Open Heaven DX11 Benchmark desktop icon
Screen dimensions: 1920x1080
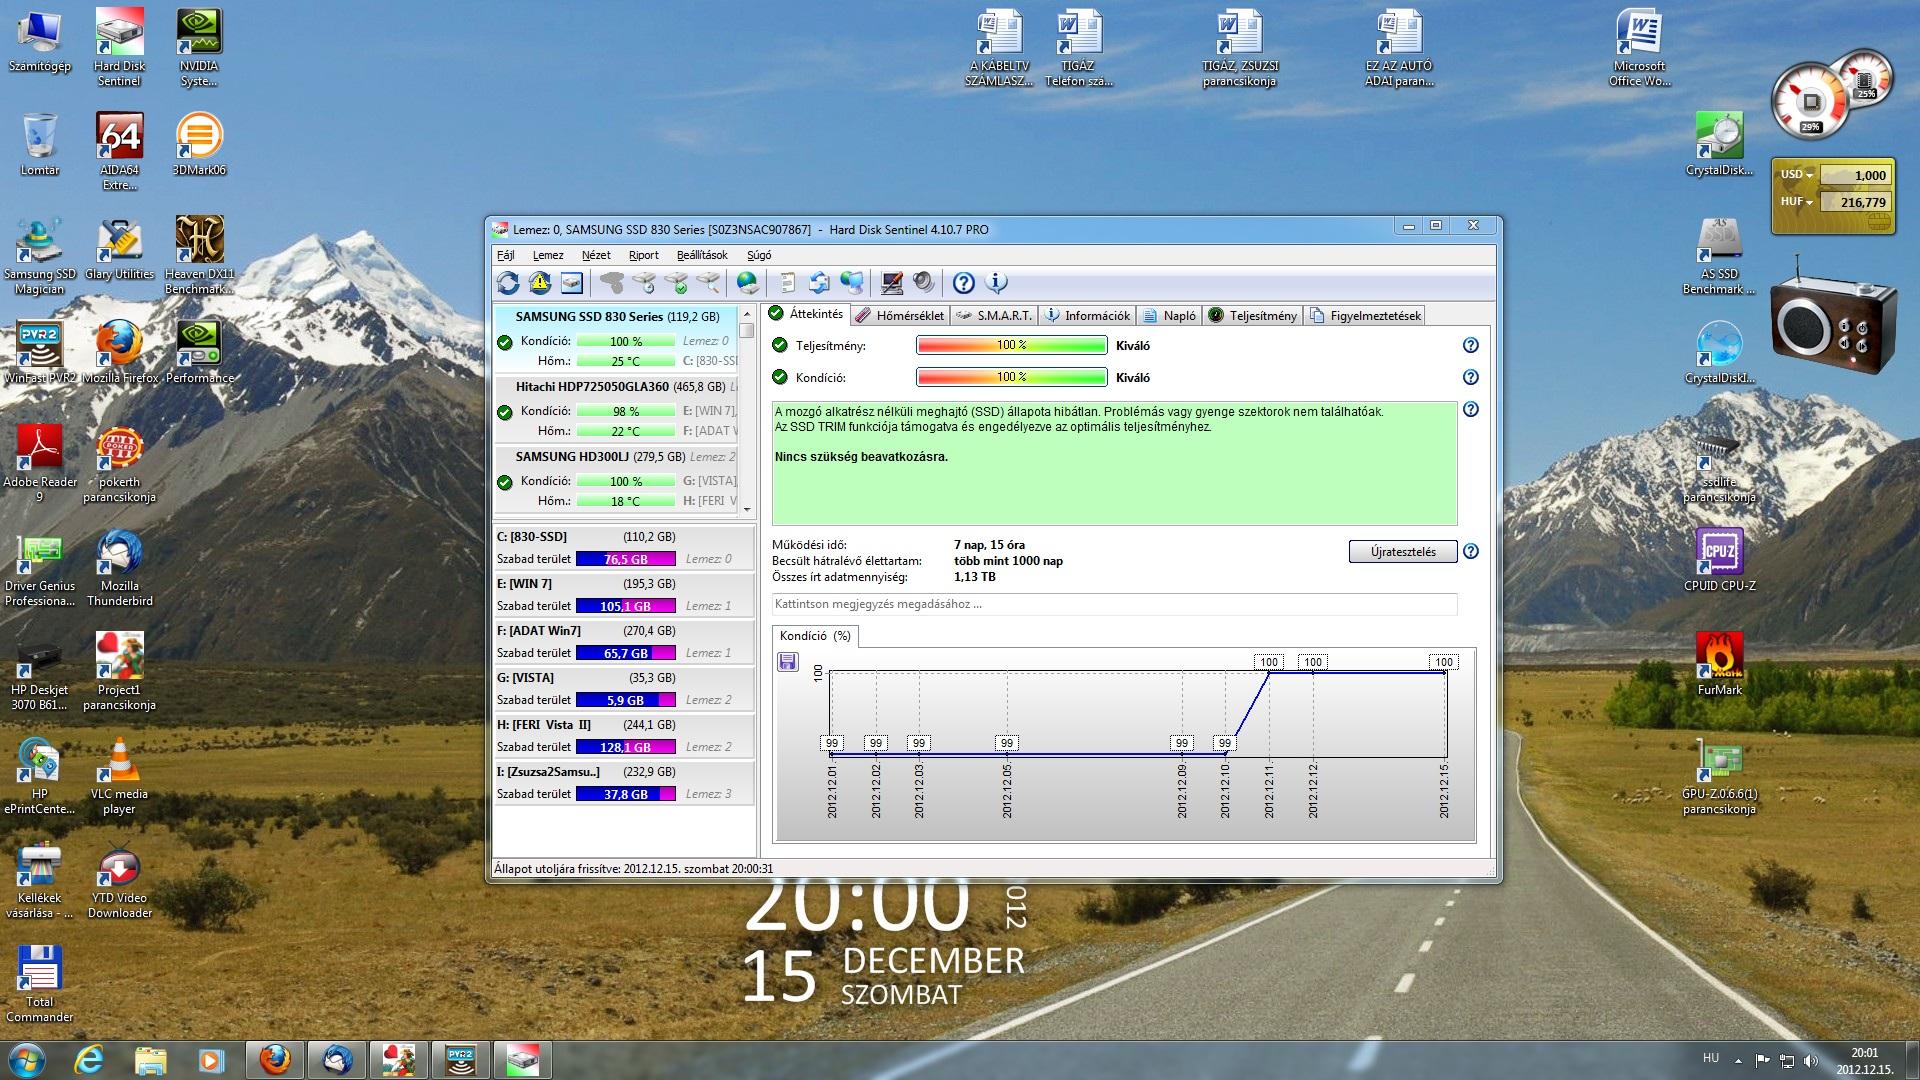click(199, 257)
